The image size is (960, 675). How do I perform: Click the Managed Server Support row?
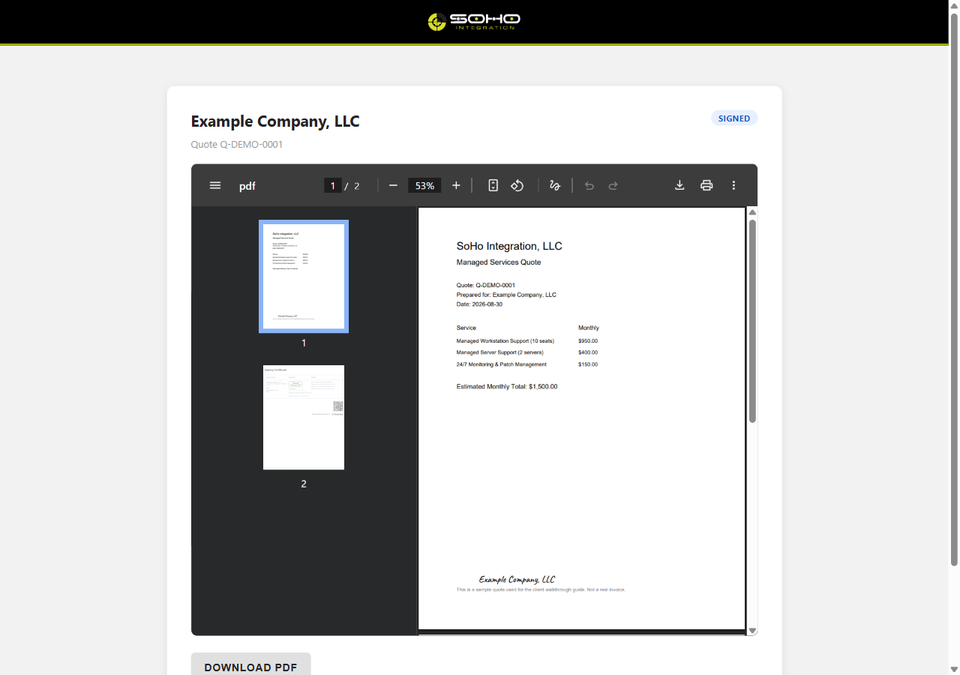click(x=527, y=352)
